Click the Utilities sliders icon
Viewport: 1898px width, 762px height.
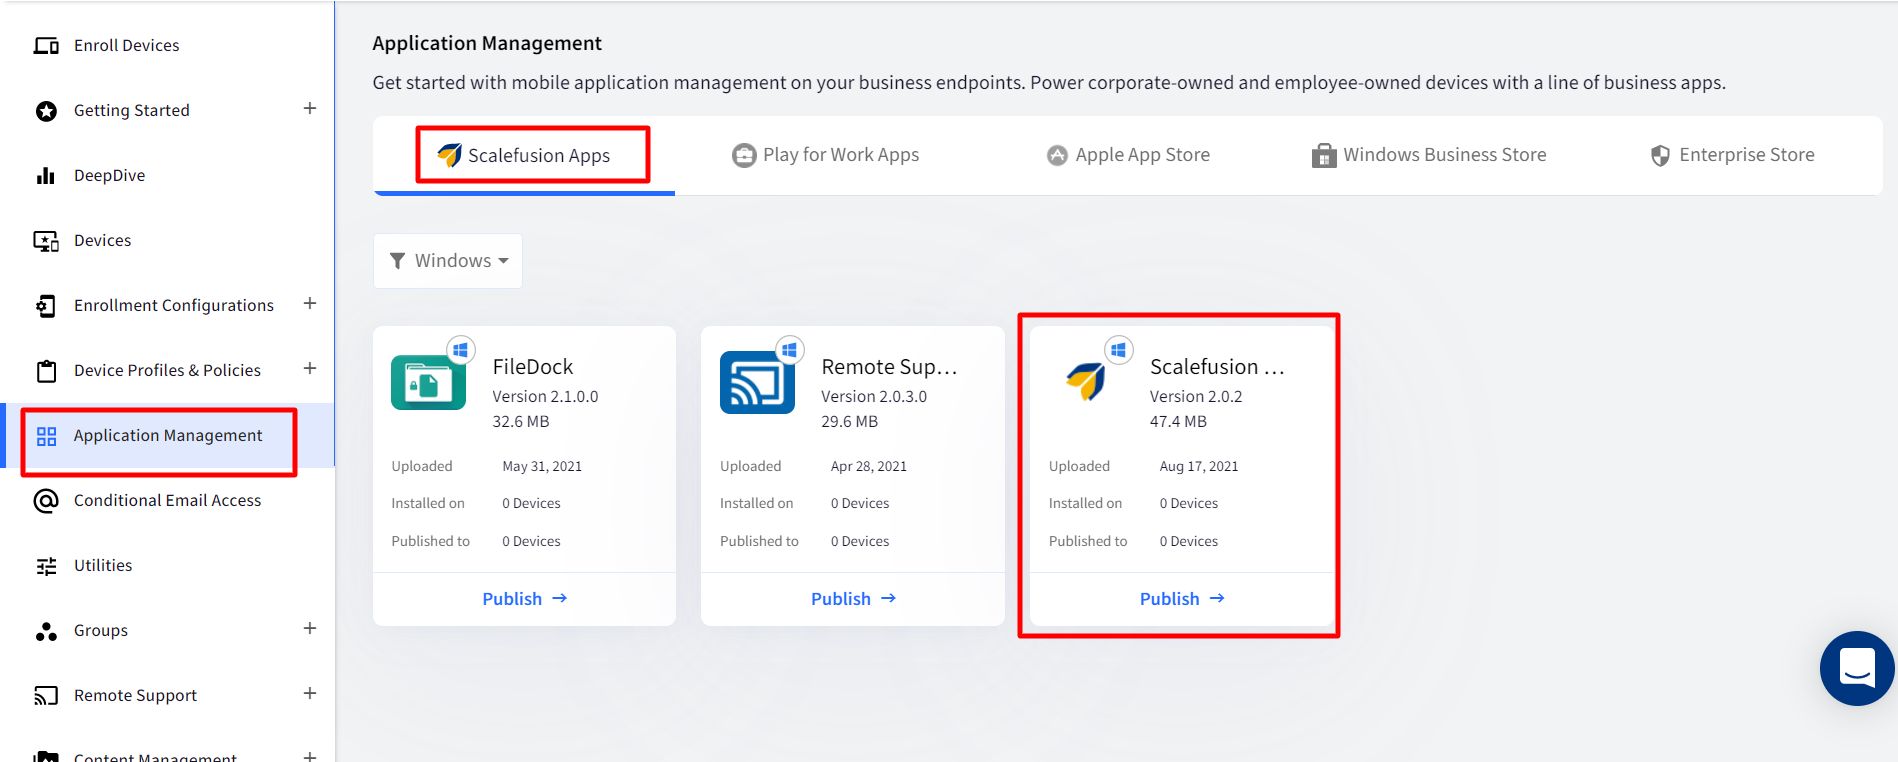pyautogui.click(x=46, y=566)
